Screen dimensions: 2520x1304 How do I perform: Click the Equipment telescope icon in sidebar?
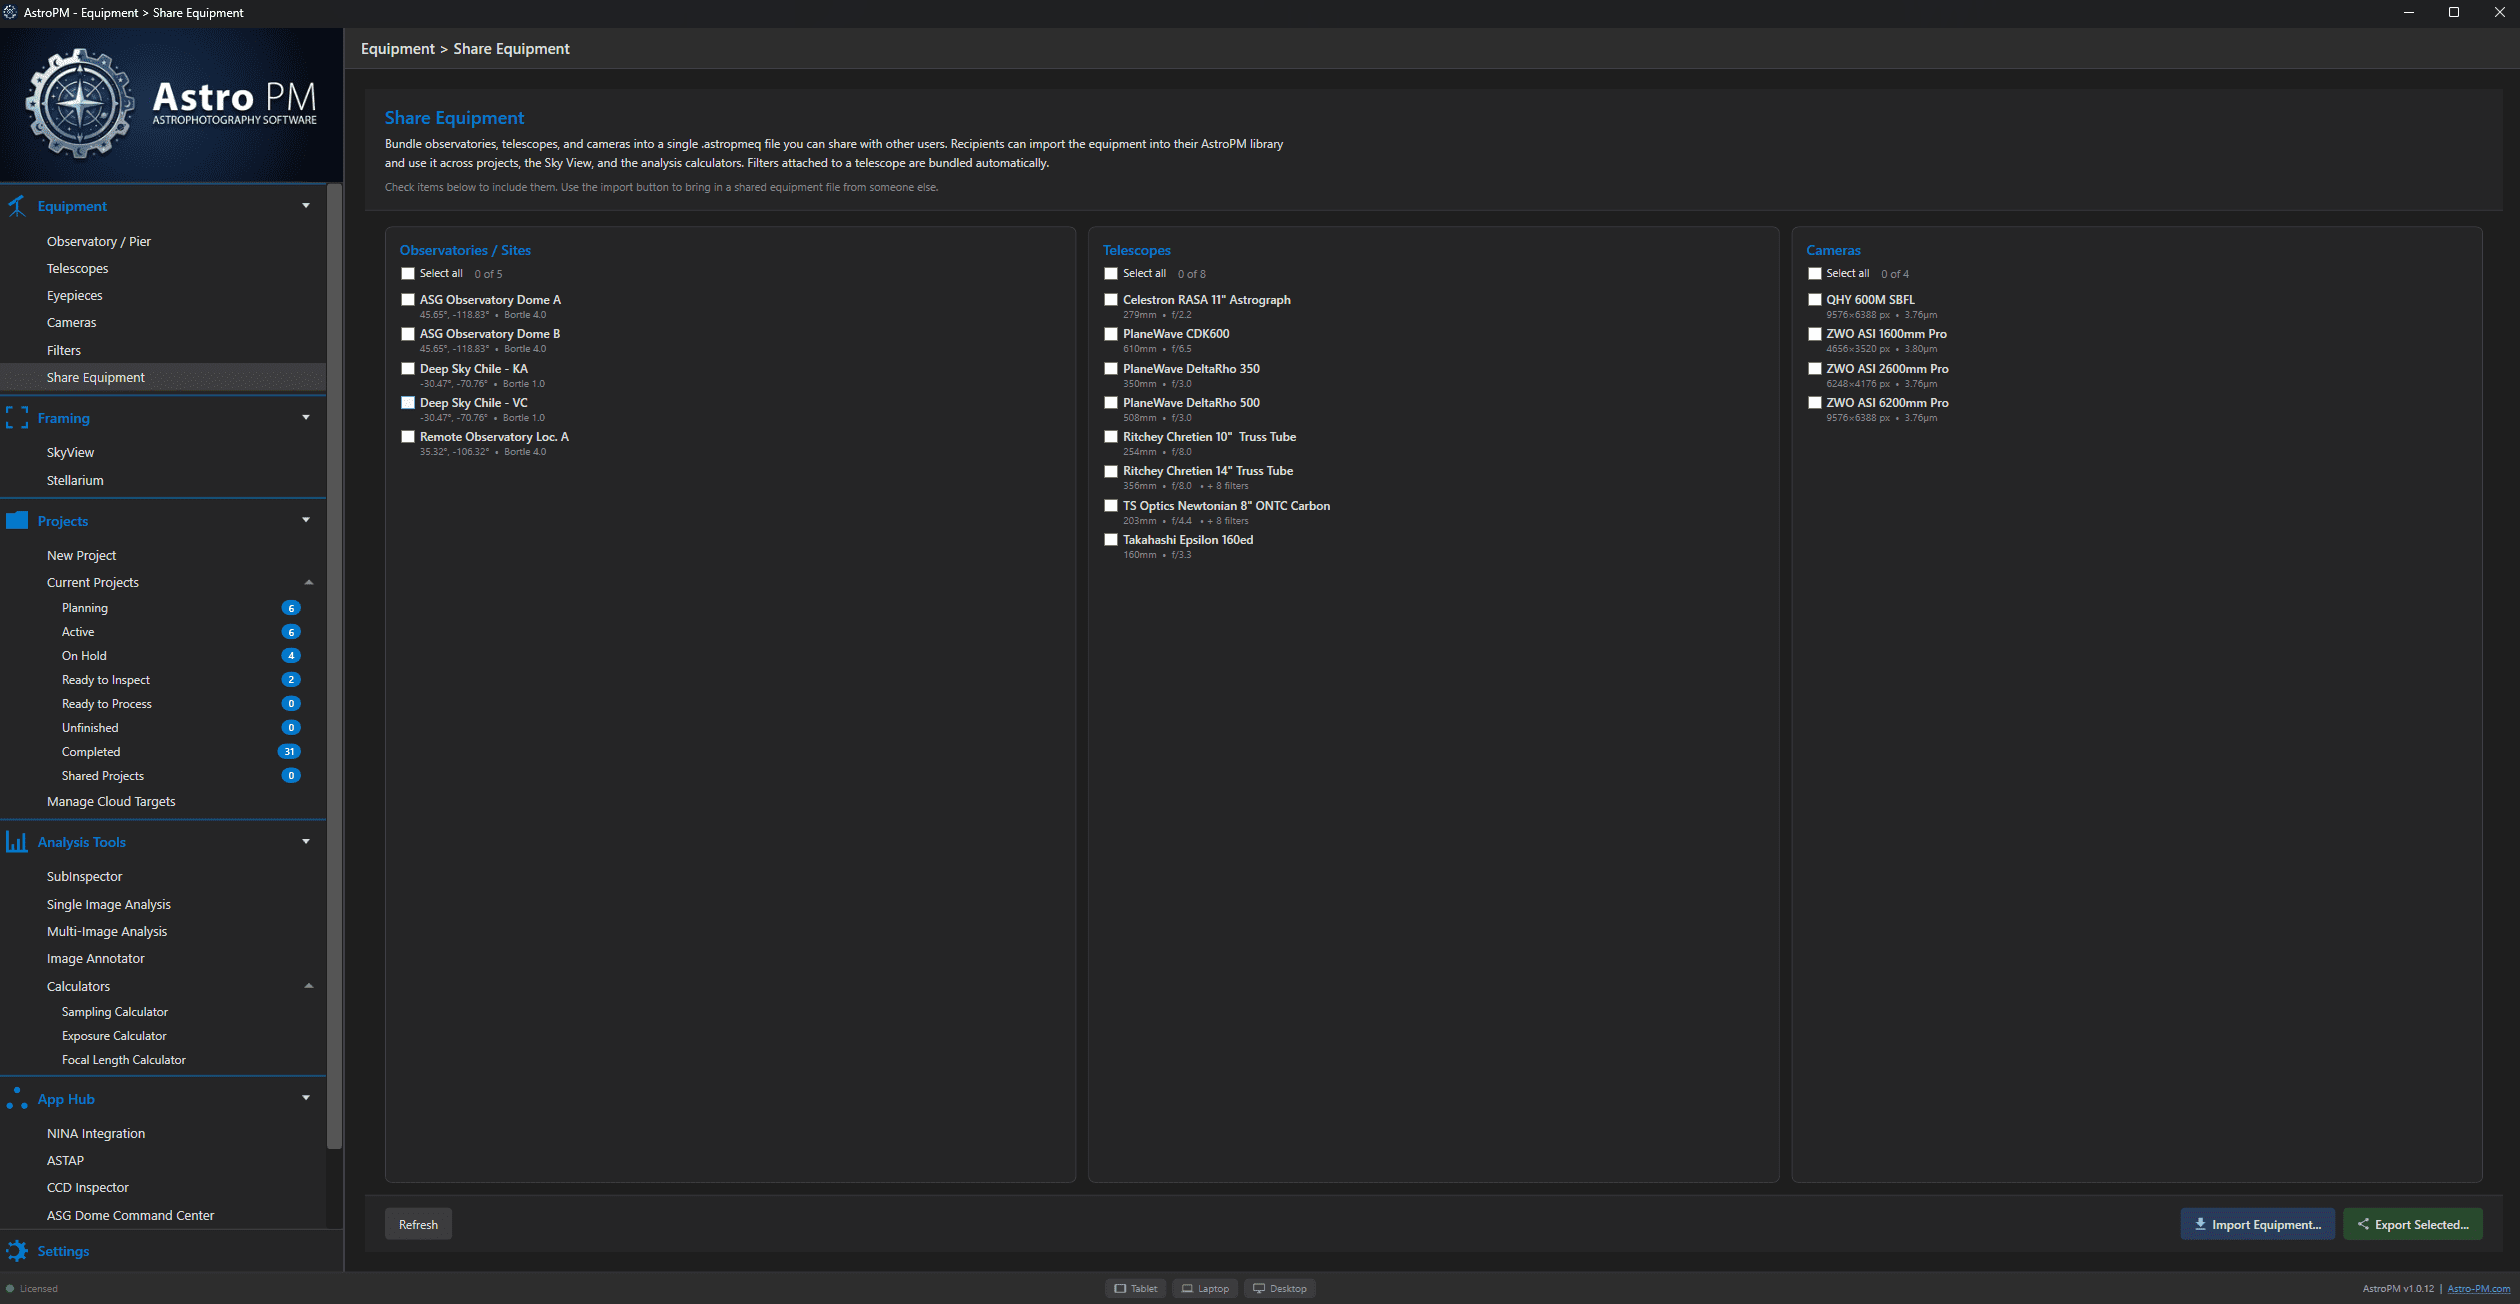click(17, 206)
